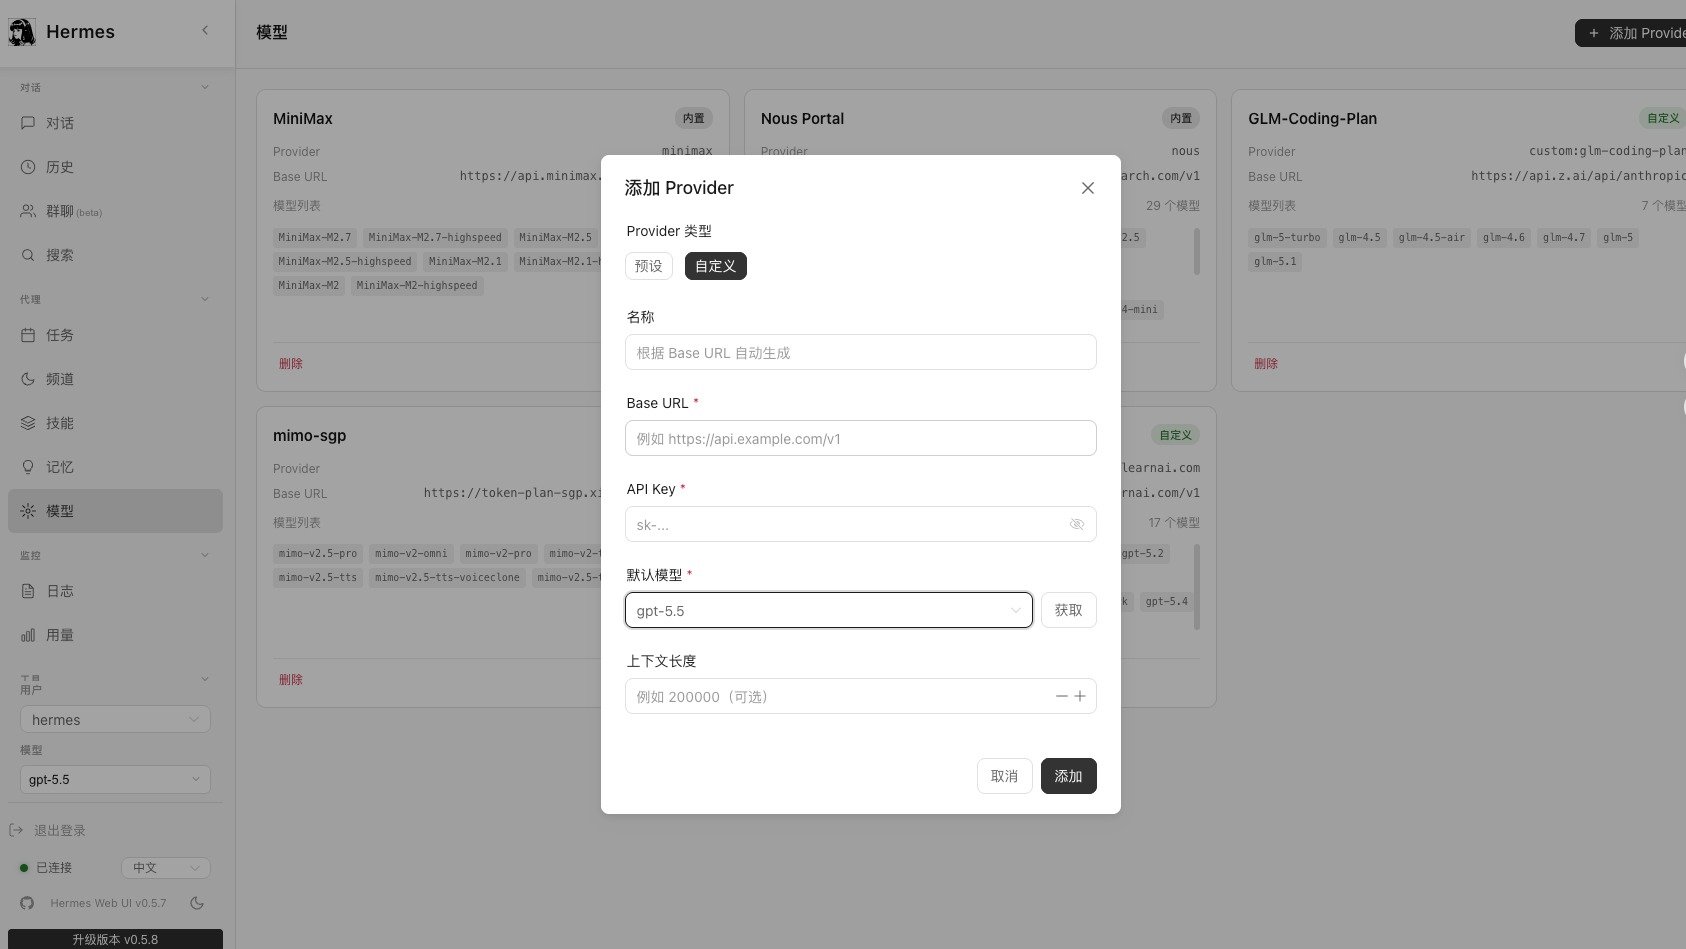Screen dimensions: 1686x949
Task: Click the 技能 skills layers icon
Action: point(28,423)
